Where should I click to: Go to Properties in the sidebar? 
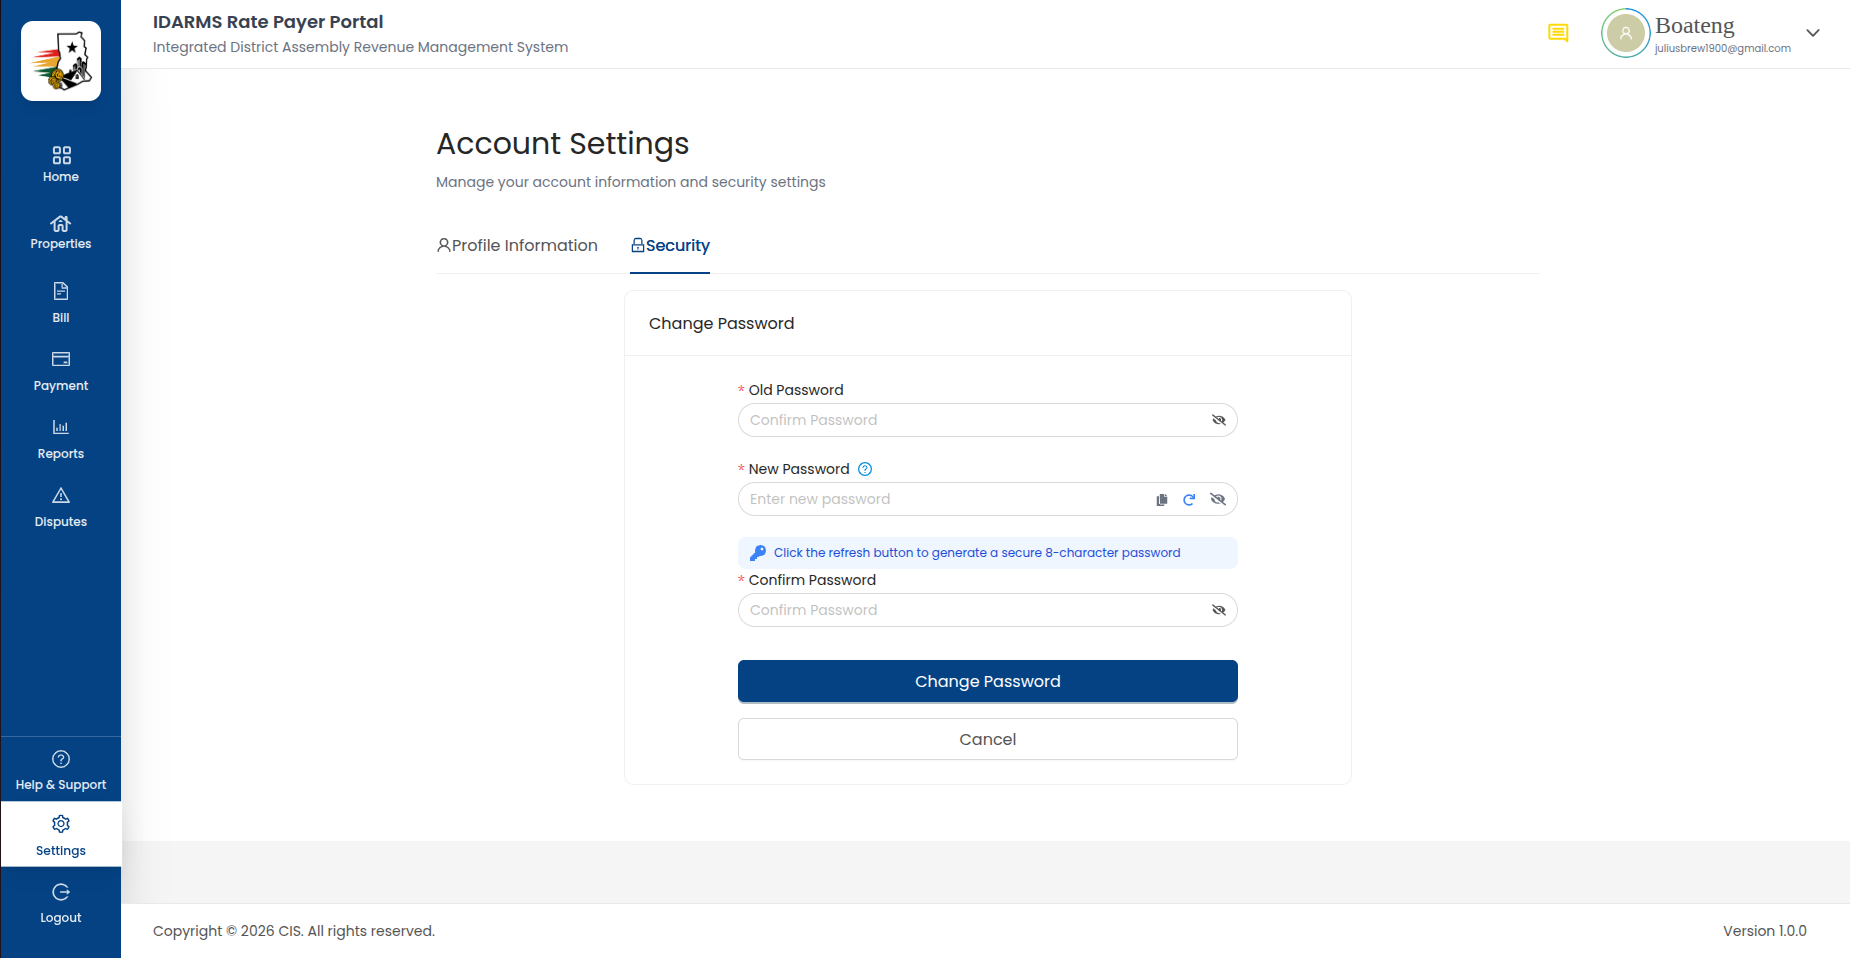click(x=61, y=233)
